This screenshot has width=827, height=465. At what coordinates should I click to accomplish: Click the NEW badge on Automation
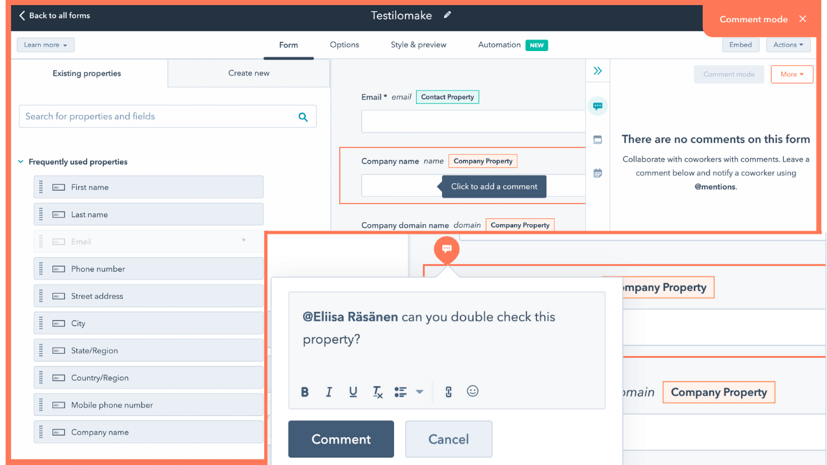click(536, 45)
